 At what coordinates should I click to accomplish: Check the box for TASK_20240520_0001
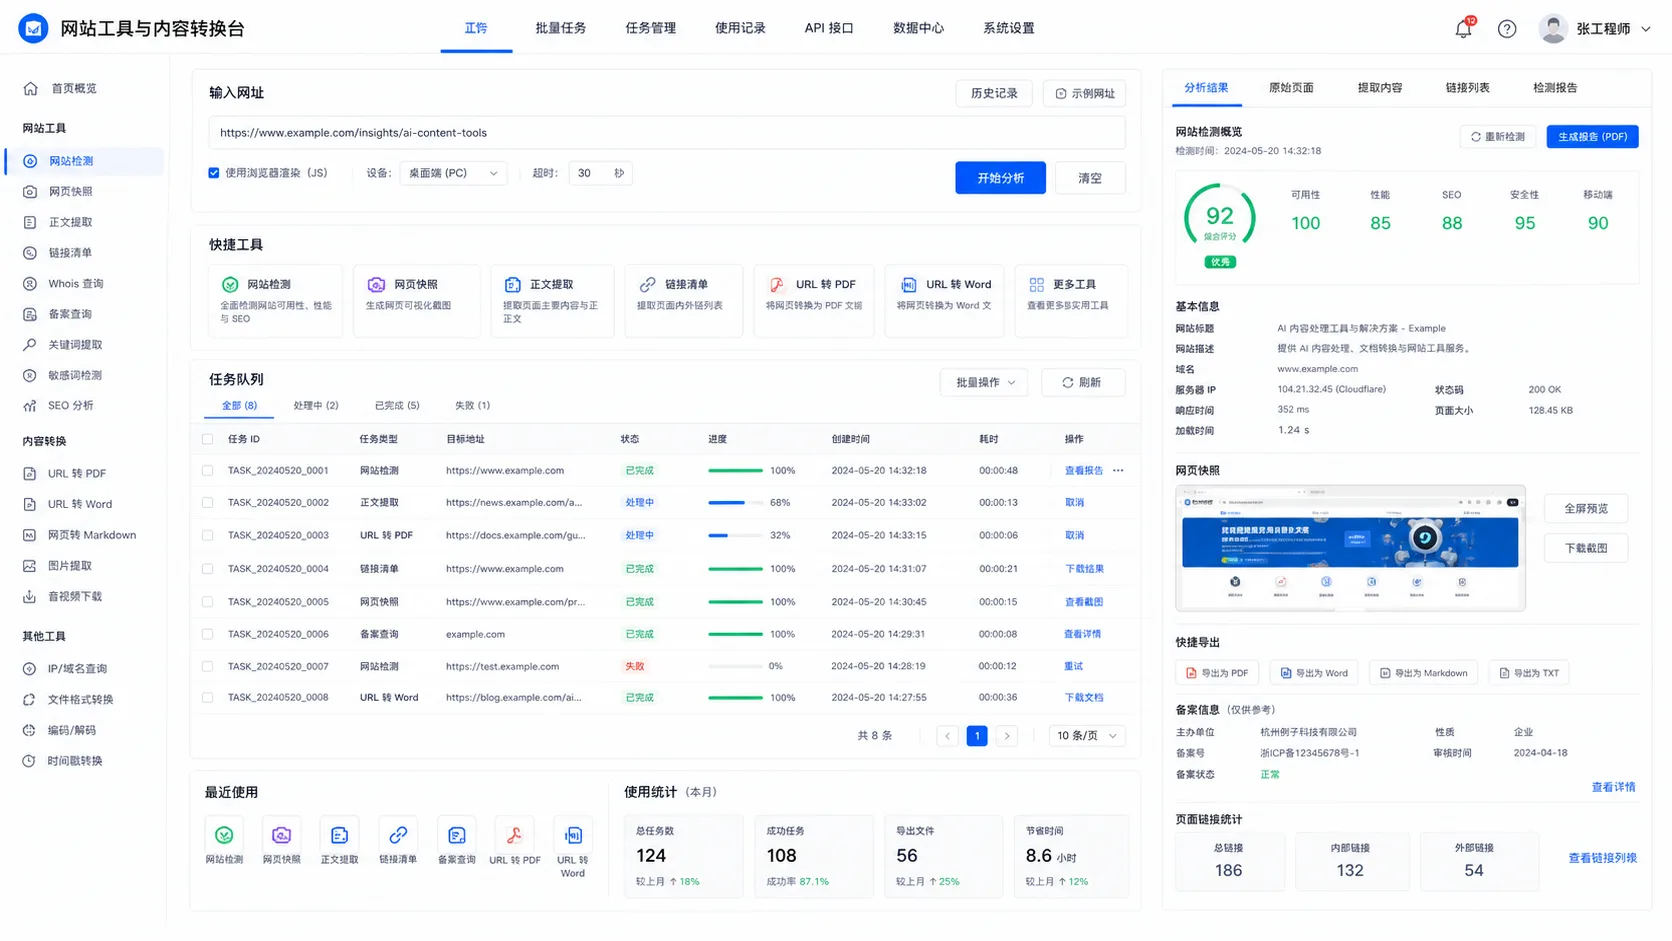click(208, 471)
